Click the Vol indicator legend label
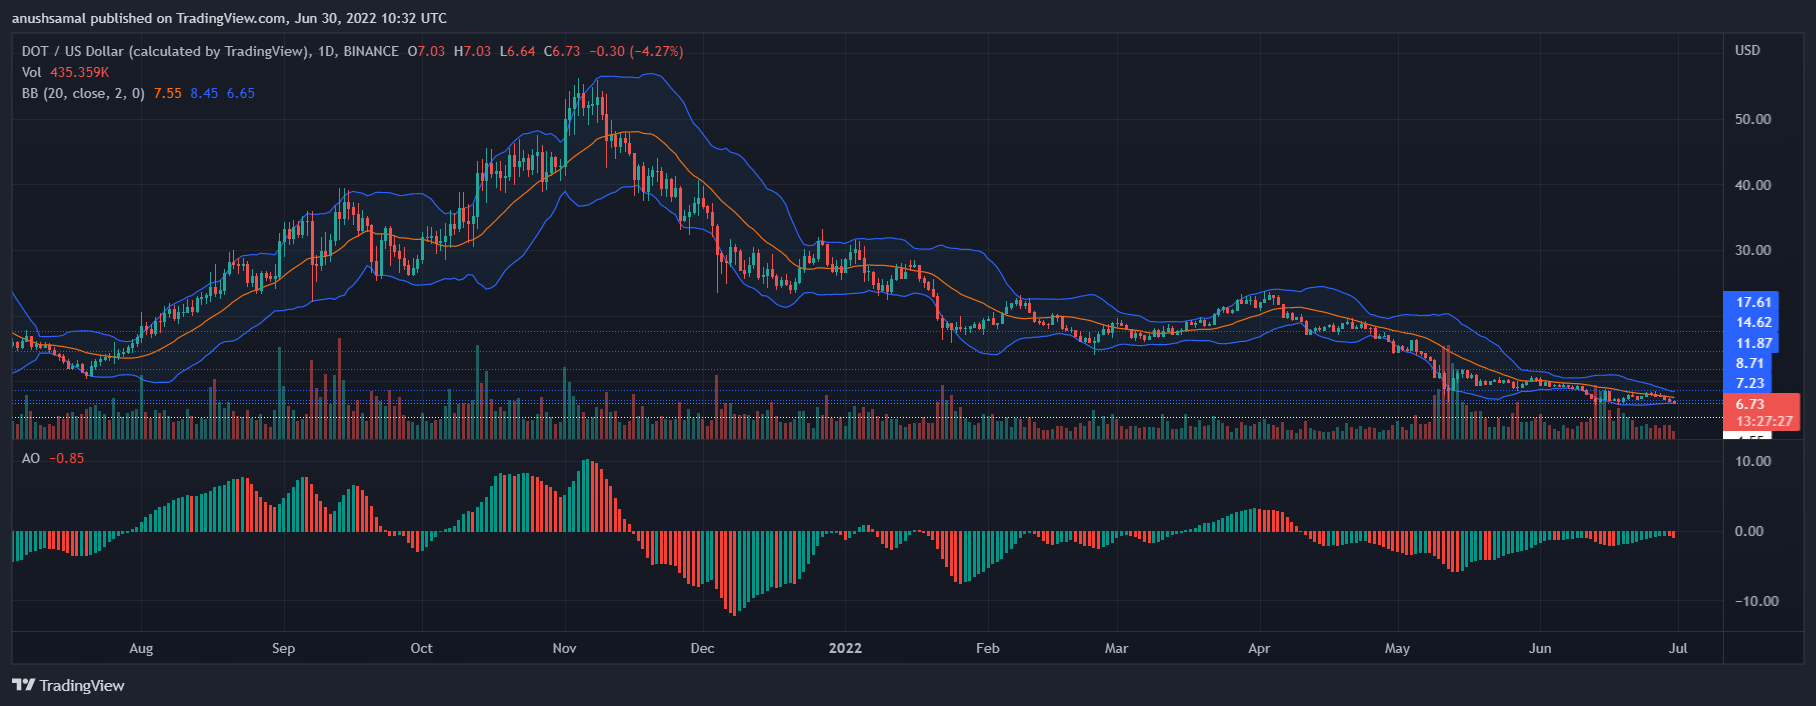Image resolution: width=1816 pixels, height=706 pixels. coord(31,72)
